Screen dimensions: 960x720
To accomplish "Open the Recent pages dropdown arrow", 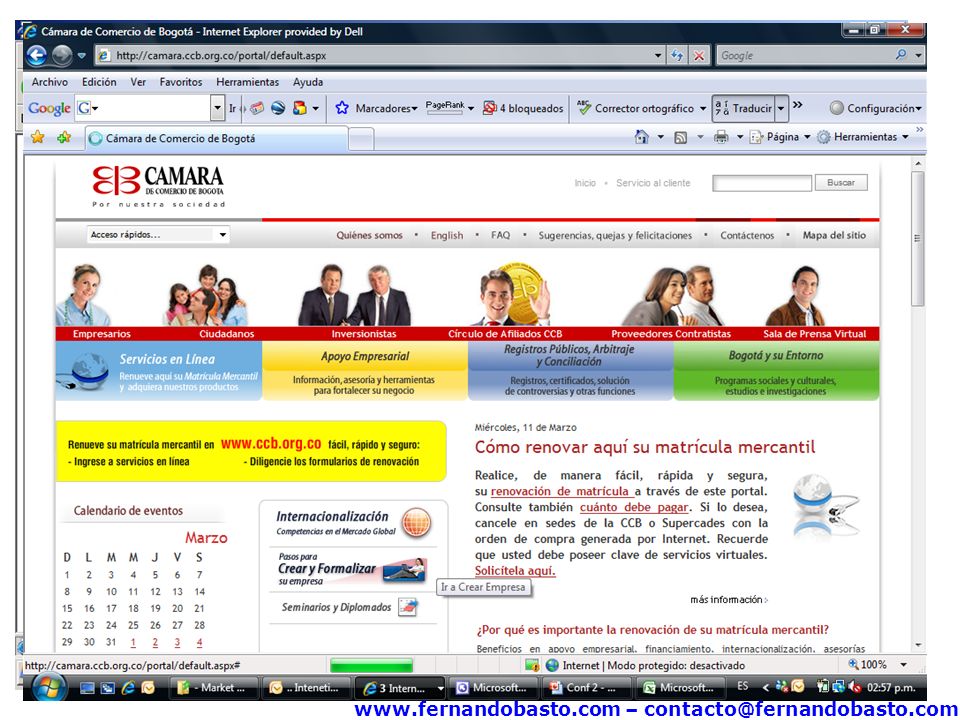I will pos(81,56).
